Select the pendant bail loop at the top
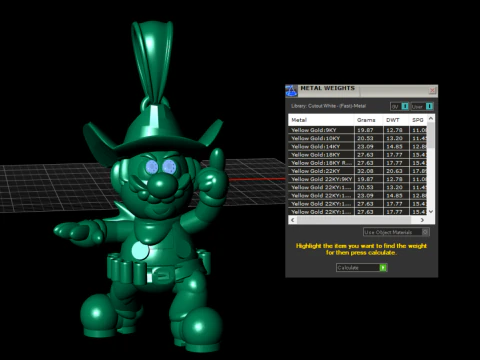The width and height of the screenshot is (480, 360). click(152, 62)
